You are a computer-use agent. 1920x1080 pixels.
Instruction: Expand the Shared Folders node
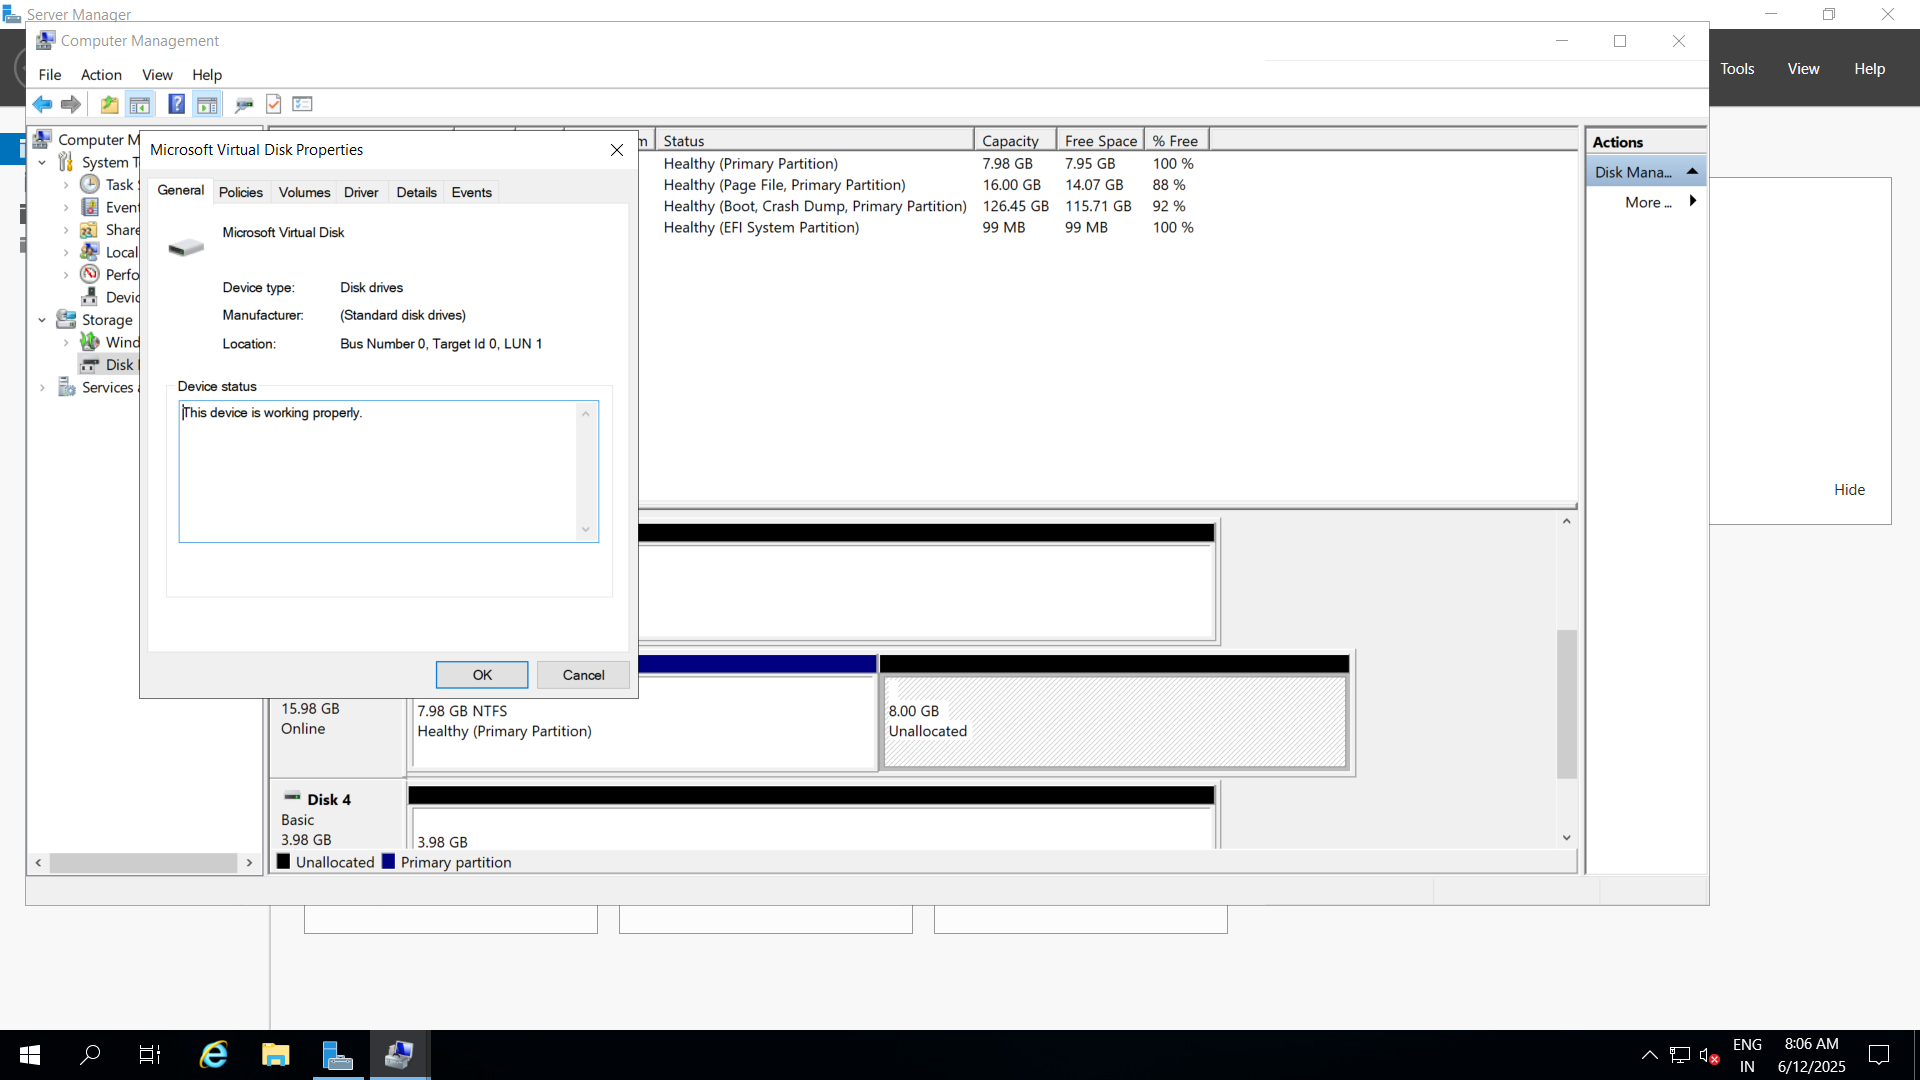66,230
